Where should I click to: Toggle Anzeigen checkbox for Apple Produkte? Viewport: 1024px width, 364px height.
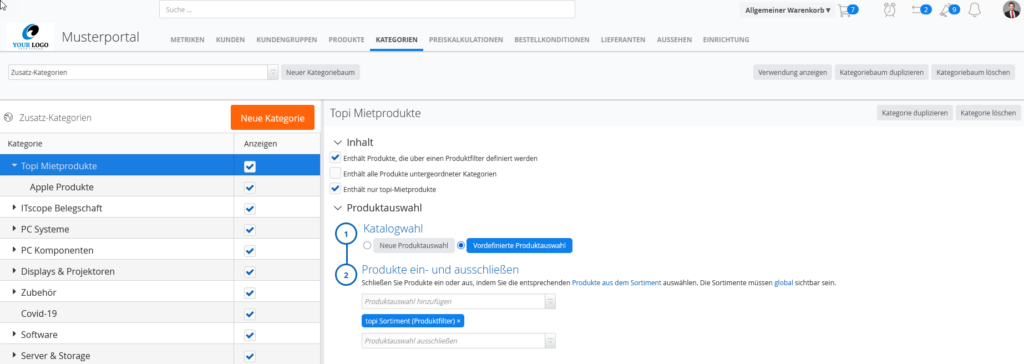[249, 188]
